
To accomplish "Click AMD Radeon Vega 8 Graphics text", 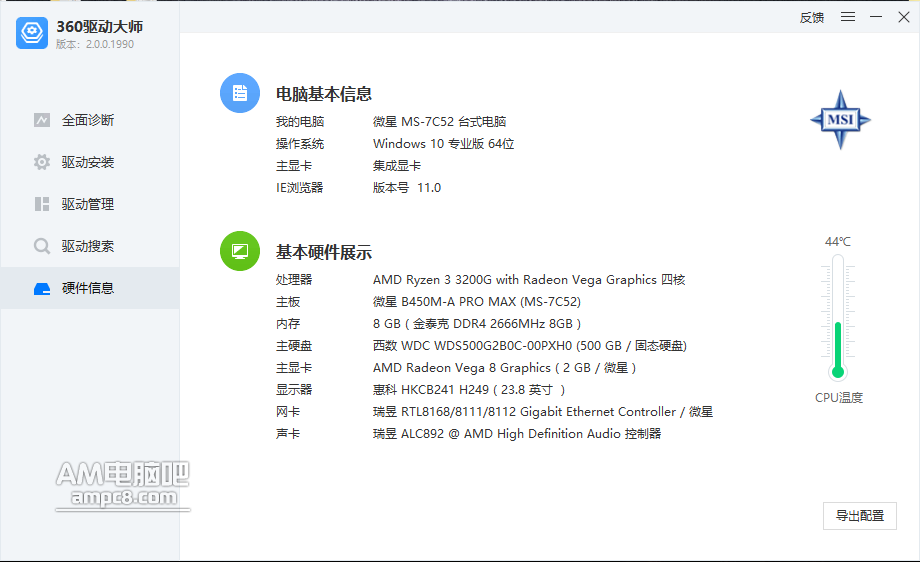I will [505, 368].
